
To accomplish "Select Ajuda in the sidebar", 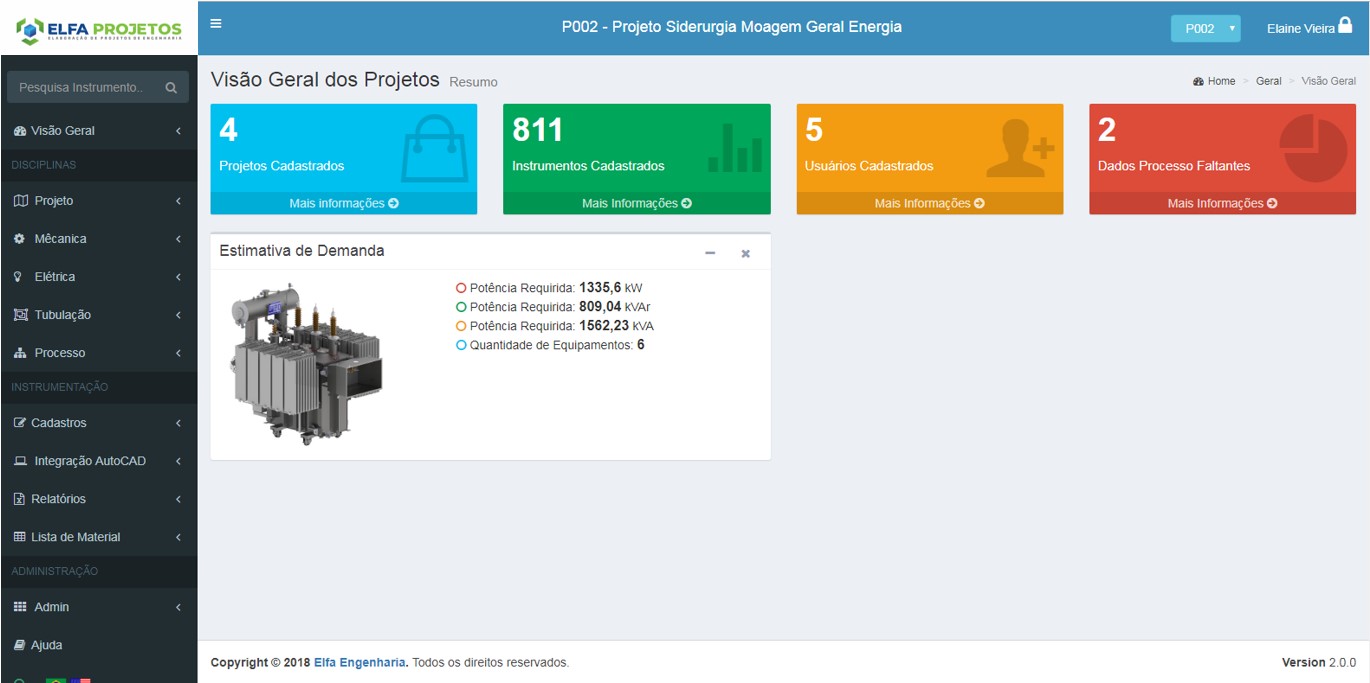I will [47, 645].
